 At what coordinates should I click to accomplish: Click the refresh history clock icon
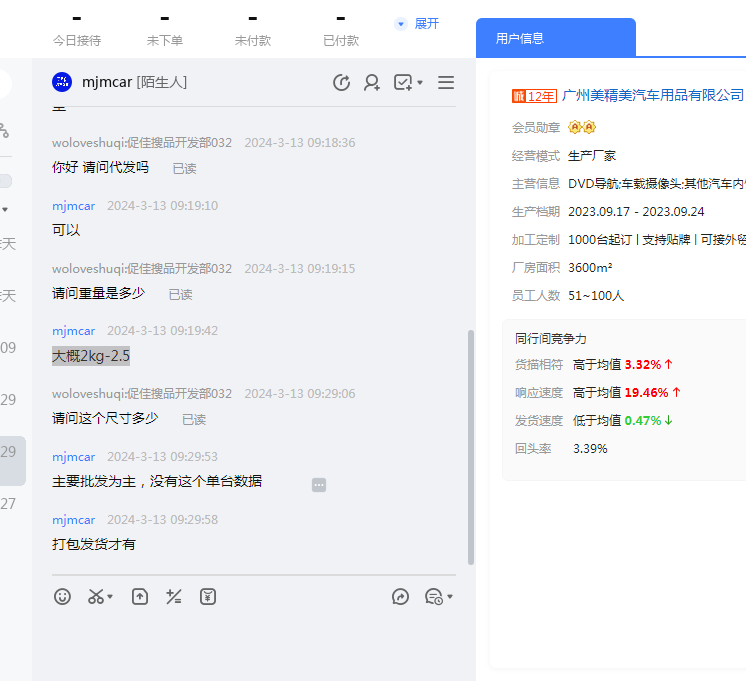[341, 83]
